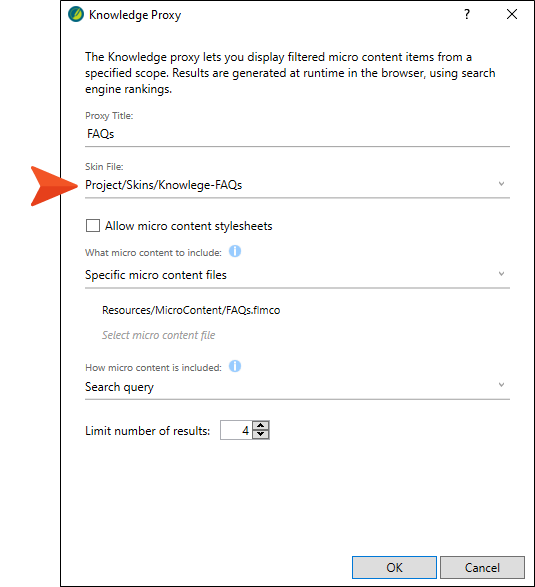Increase the results limit with up arrow
535x587 pixels.
tap(261, 426)
